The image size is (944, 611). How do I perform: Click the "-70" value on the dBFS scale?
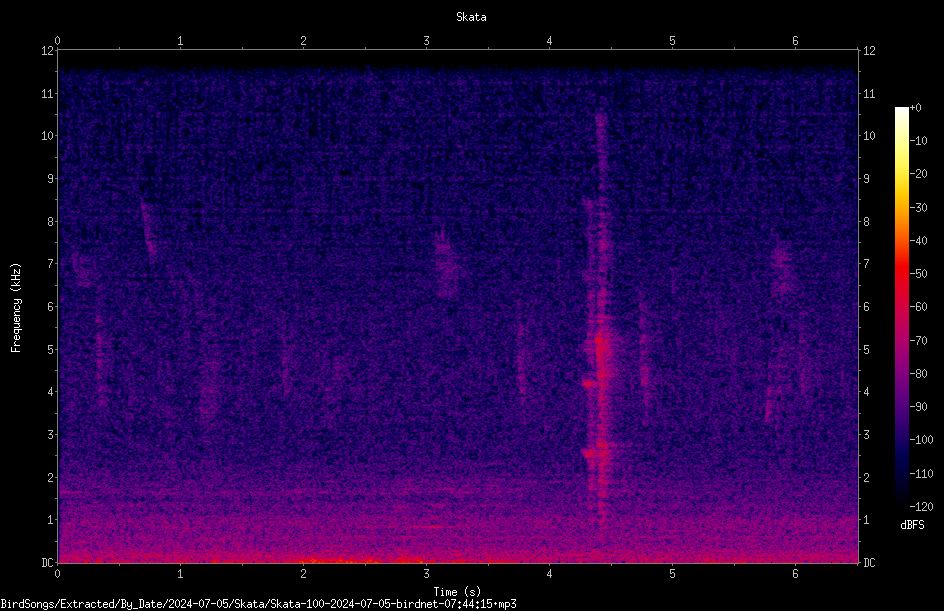click(x=919, y=341)
